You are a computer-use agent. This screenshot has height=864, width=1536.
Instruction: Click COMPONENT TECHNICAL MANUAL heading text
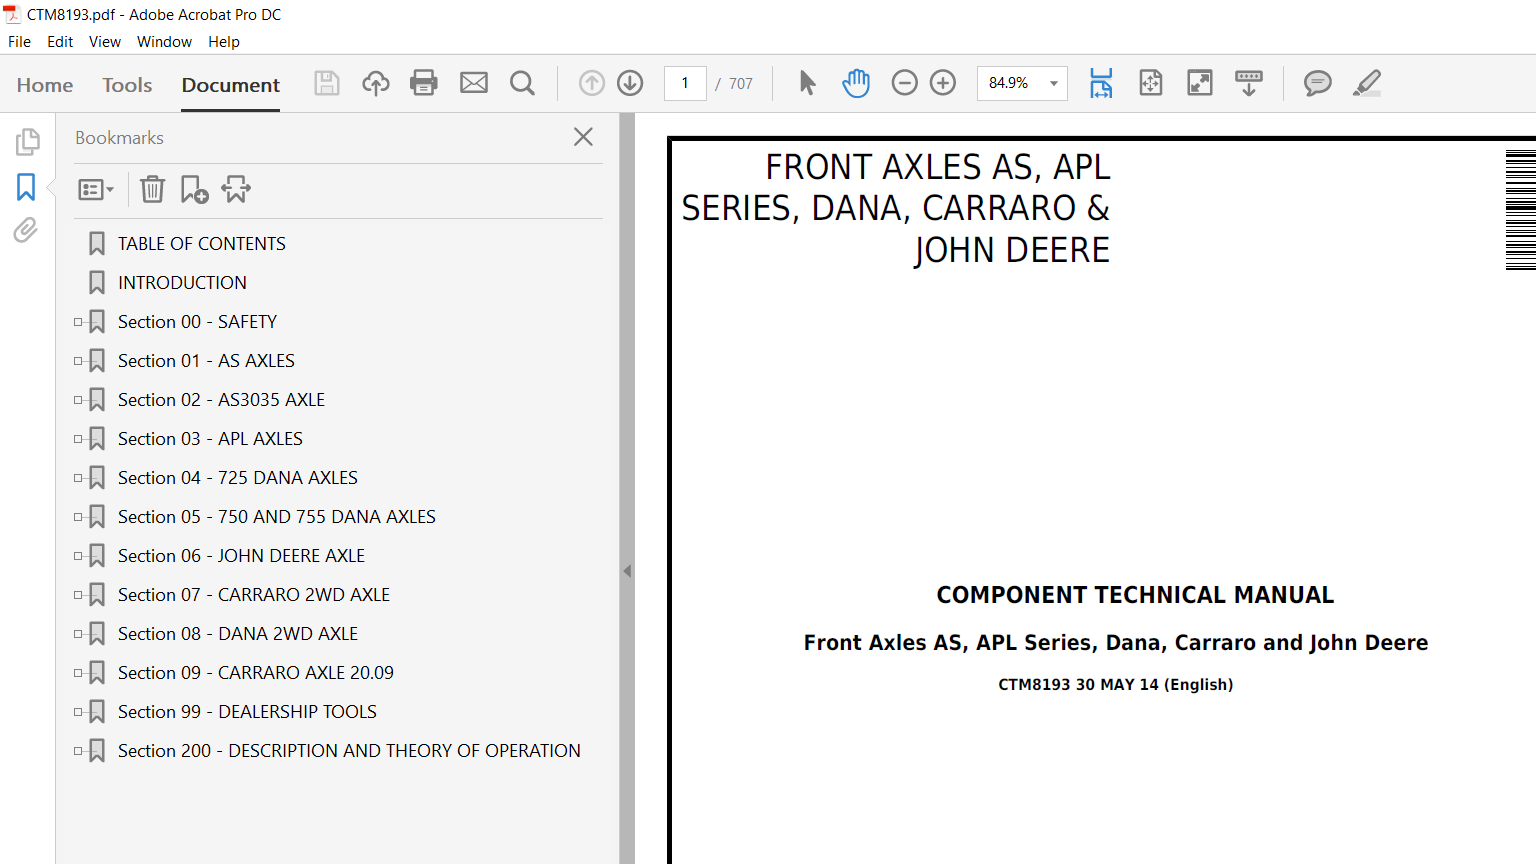pos(1135,595)
